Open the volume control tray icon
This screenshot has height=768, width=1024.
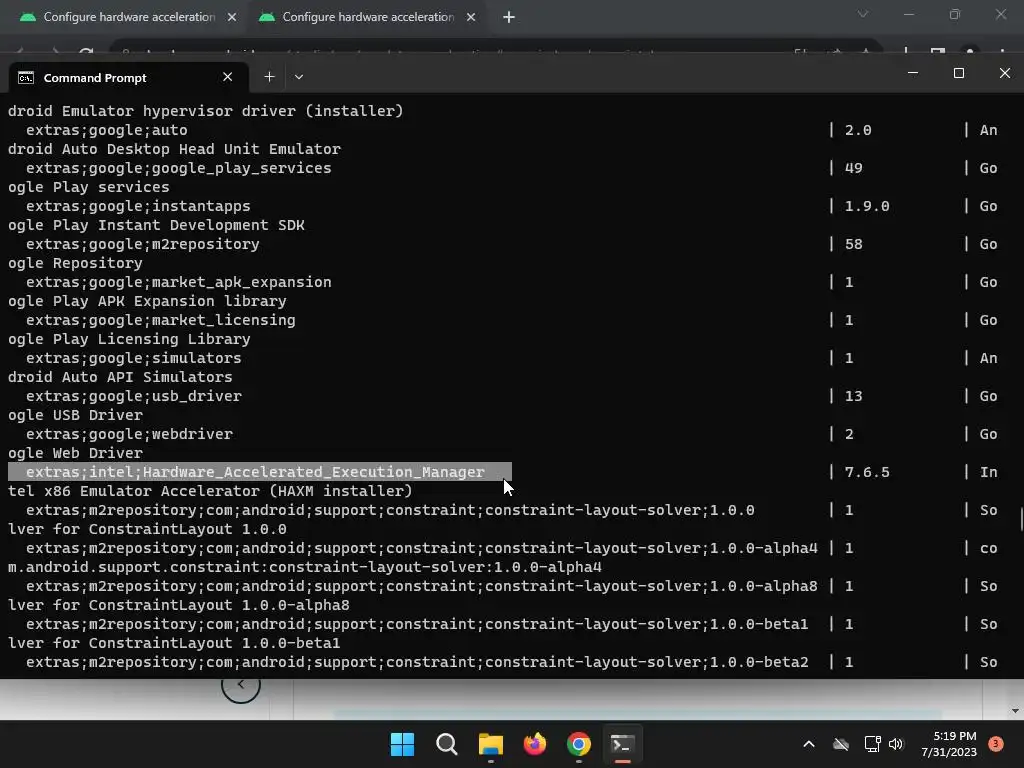coord(896,744)
